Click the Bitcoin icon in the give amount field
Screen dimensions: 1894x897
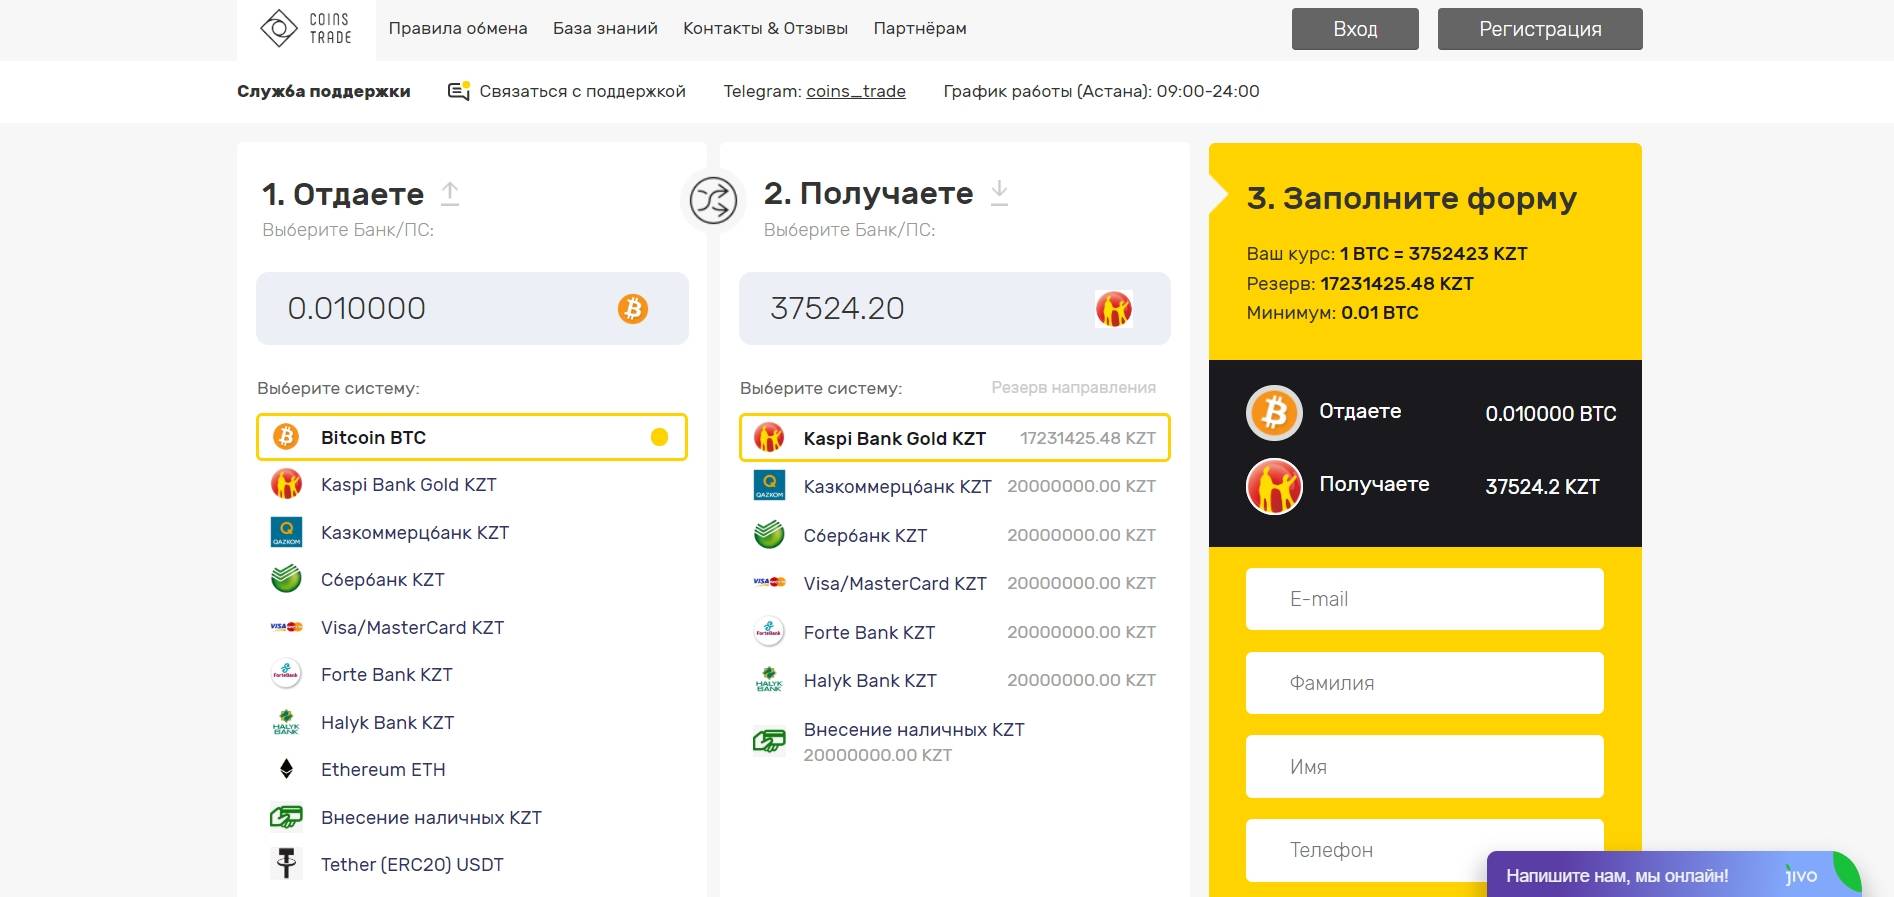(632, 308)
